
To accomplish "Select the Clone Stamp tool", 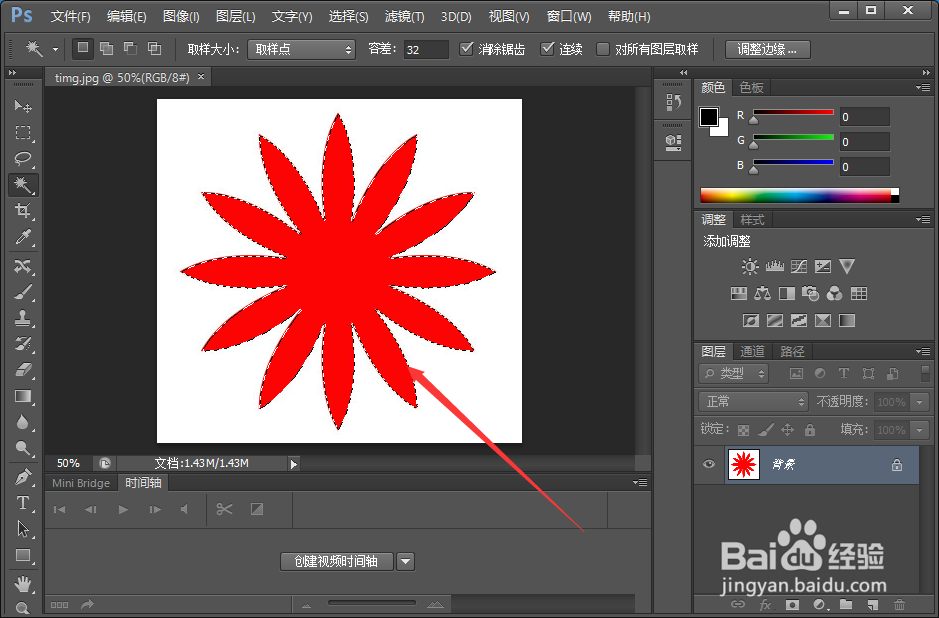I will pos(23,318).
